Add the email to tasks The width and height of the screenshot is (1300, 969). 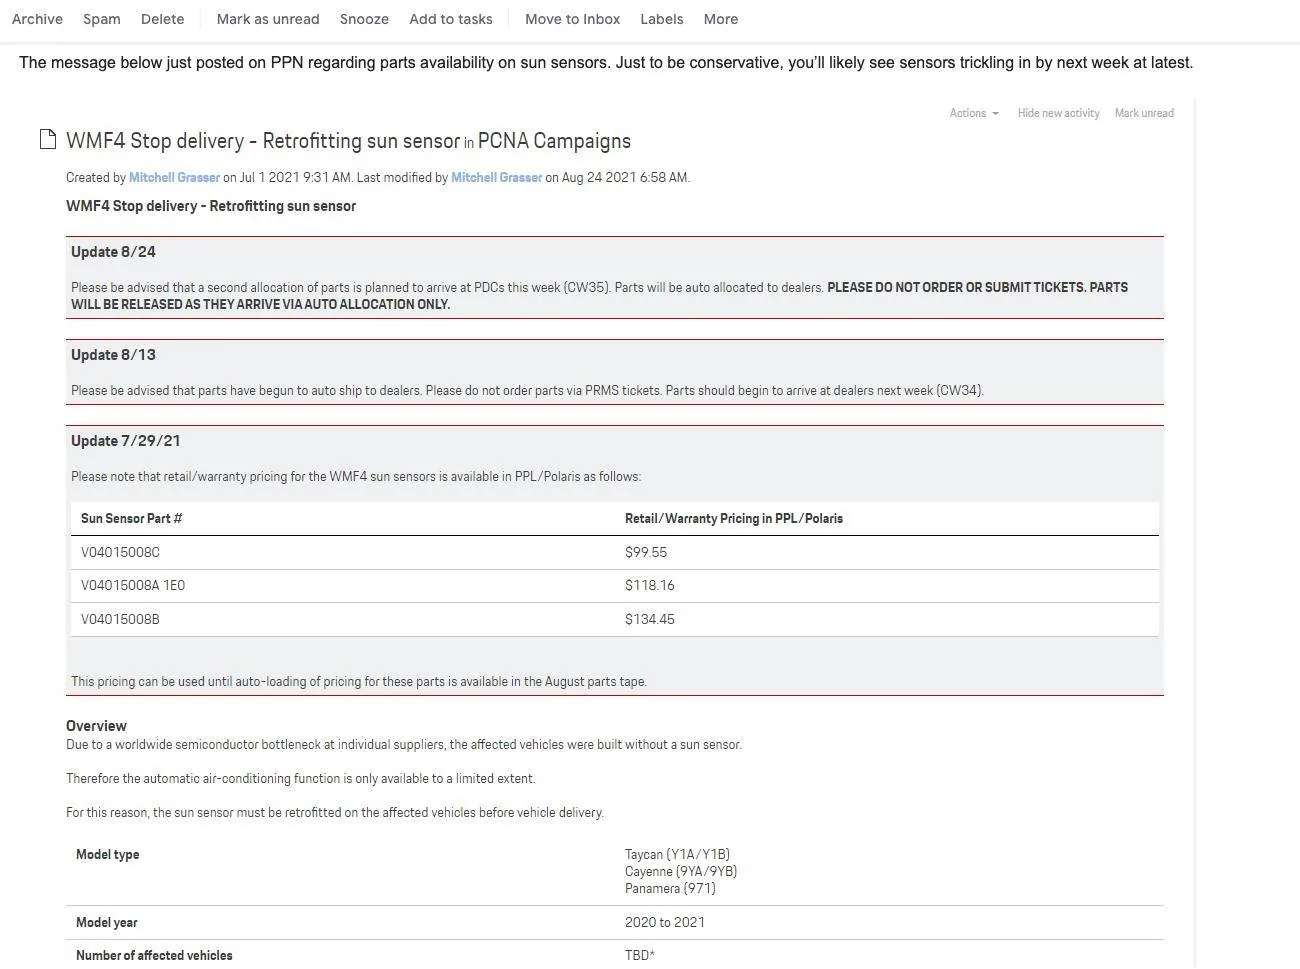tap(451, 19)
